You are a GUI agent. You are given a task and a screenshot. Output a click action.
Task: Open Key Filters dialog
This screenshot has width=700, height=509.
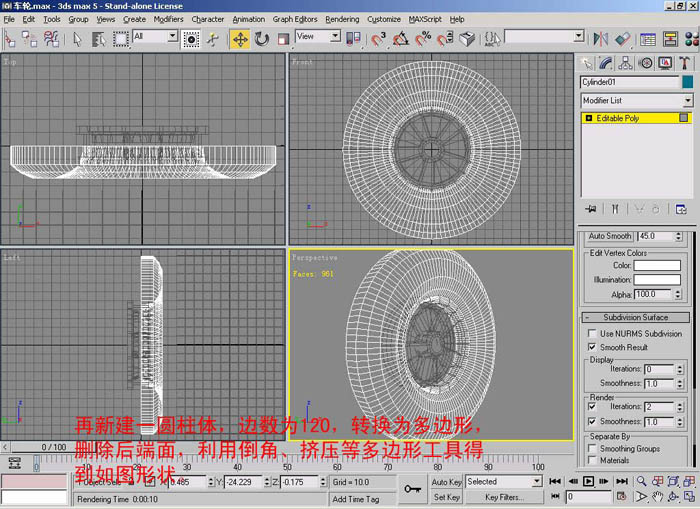tap(504, 497)
